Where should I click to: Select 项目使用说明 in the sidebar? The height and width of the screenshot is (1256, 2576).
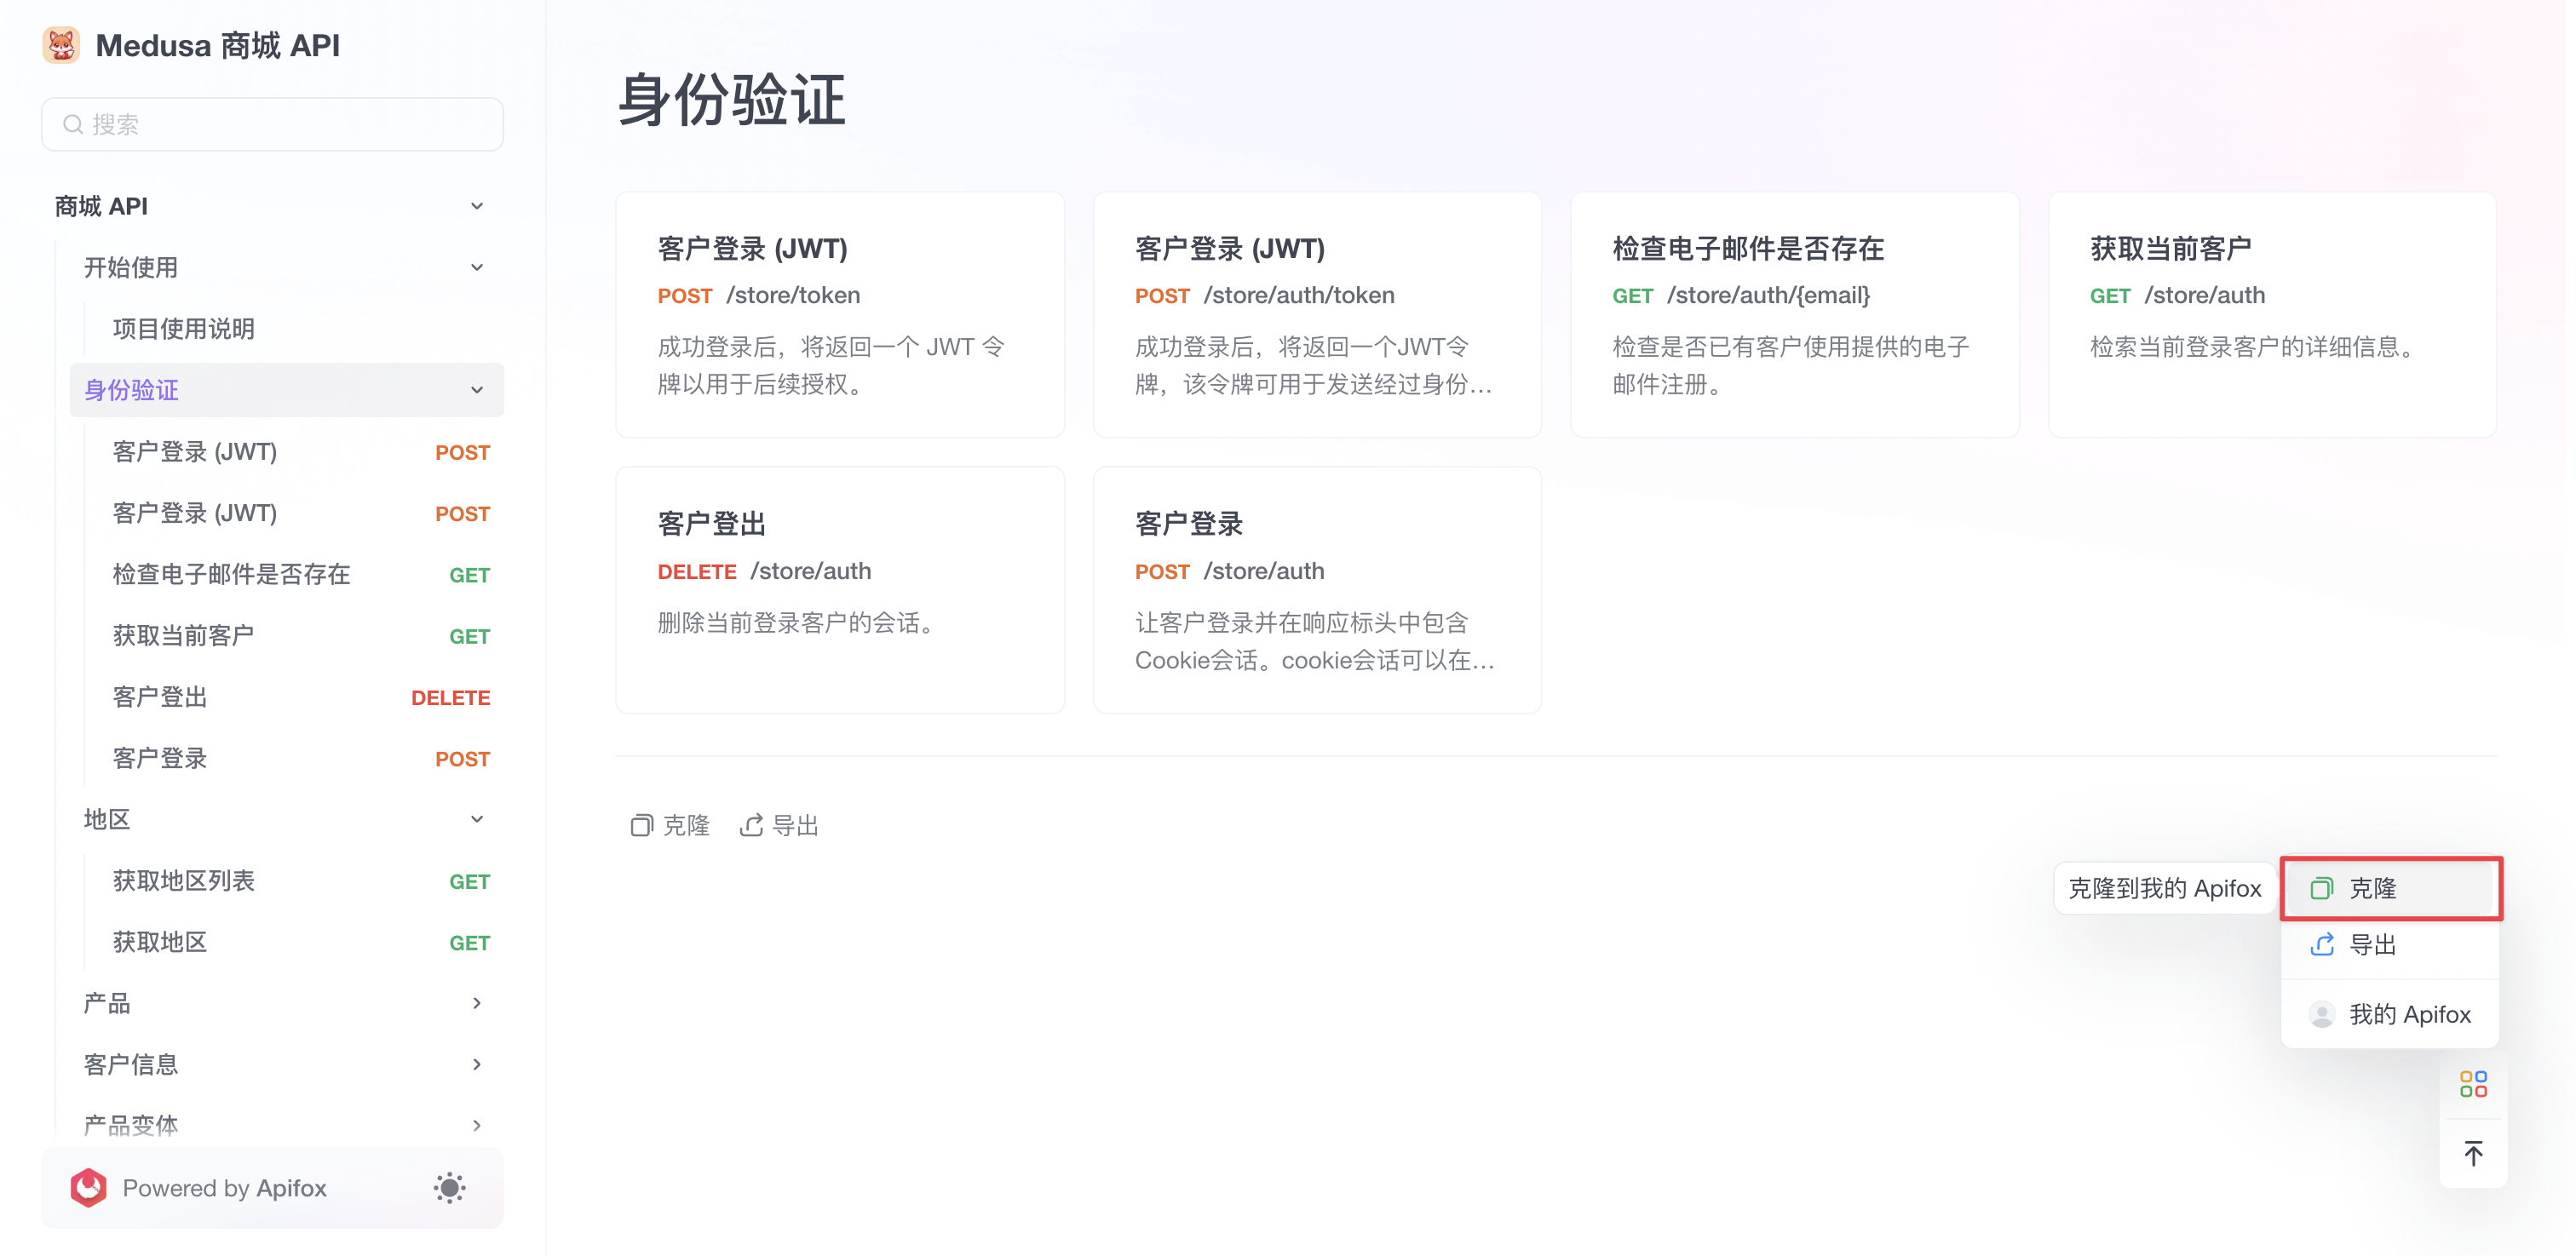point(183,328)
